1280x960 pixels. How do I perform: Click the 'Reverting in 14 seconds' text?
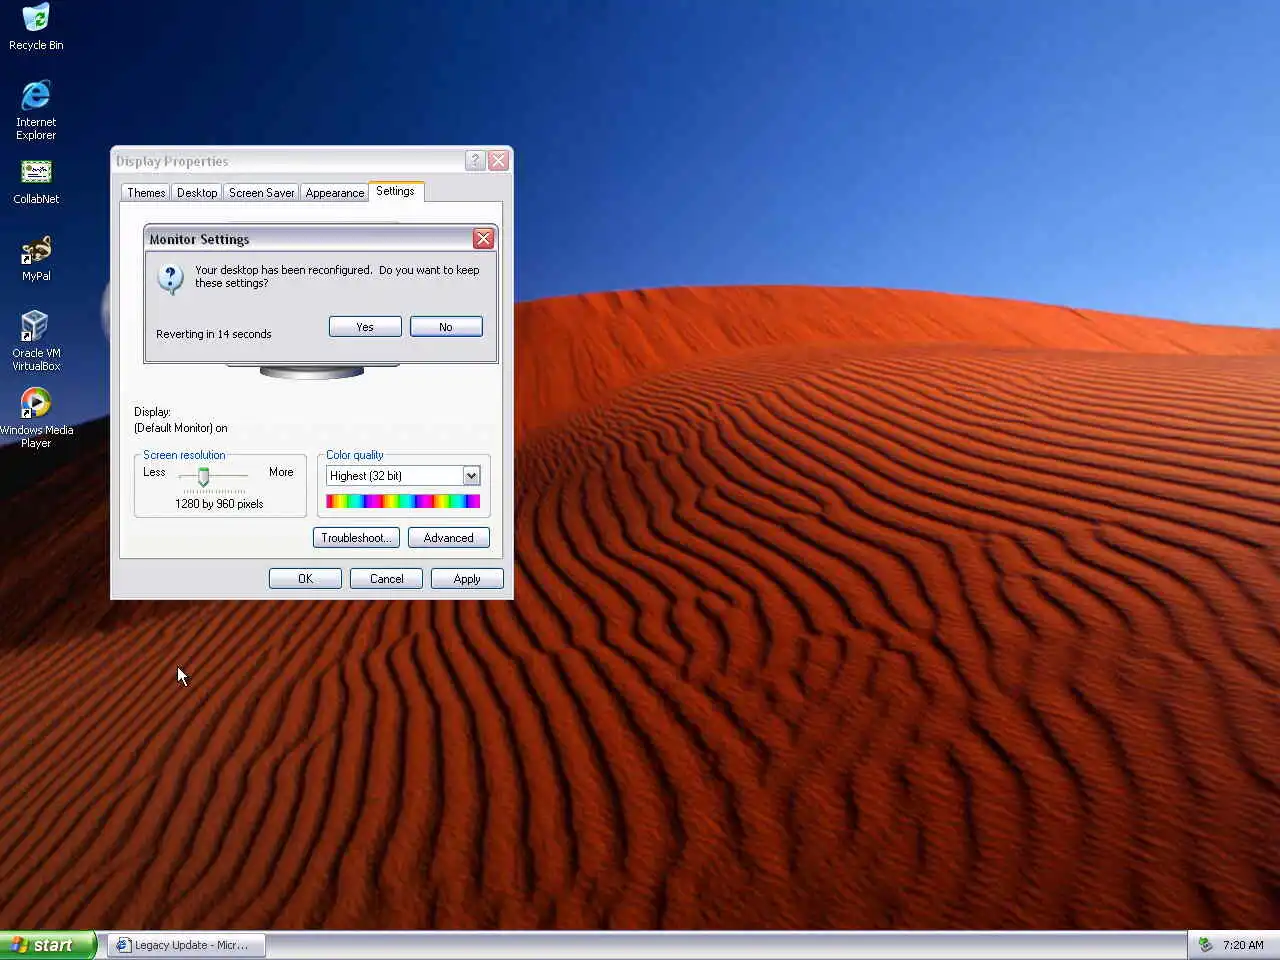click(x=214, y=334)
